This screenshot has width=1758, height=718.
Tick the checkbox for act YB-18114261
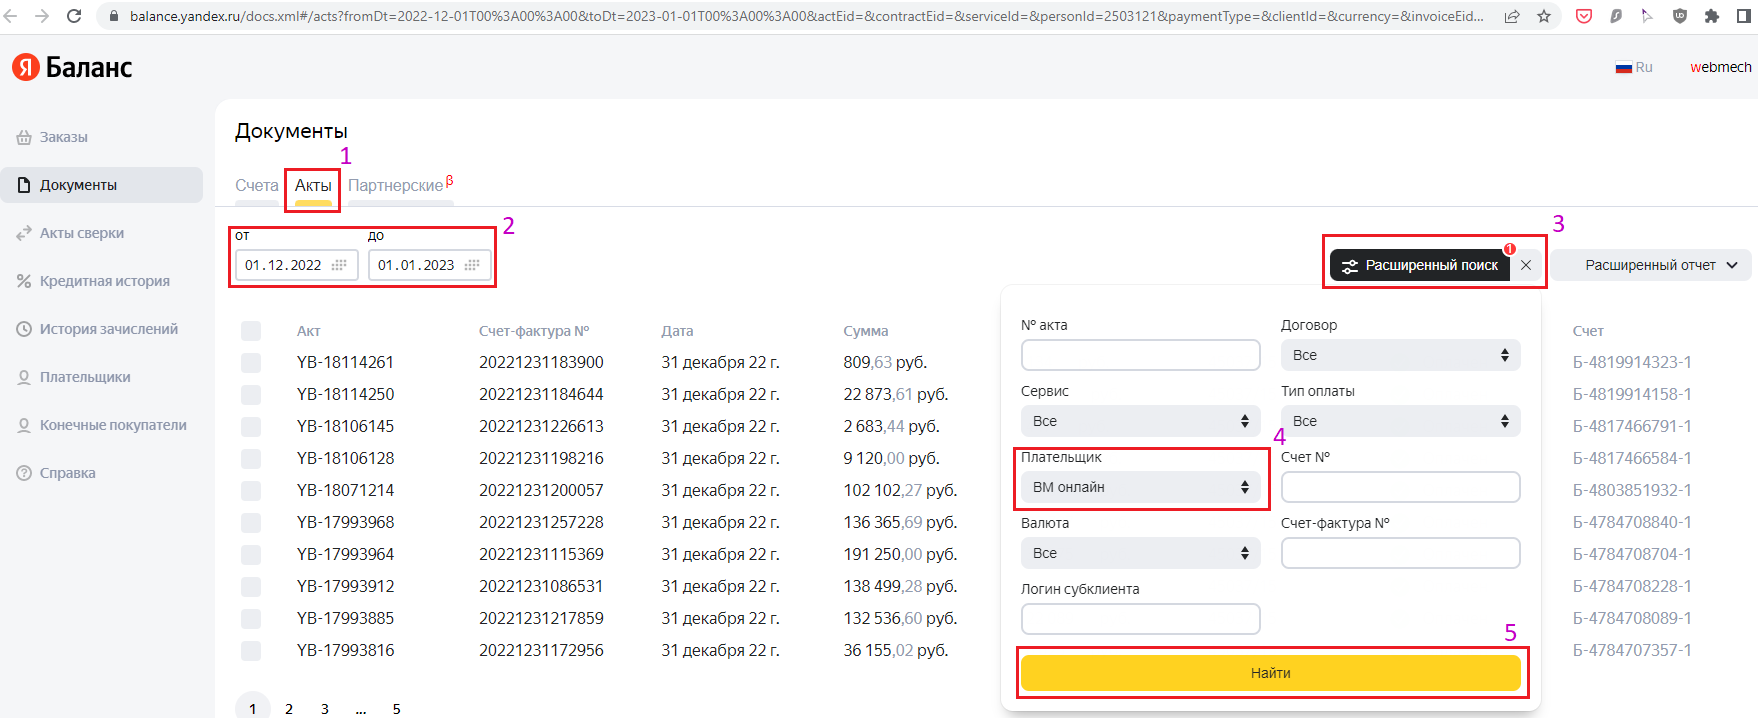click(x=251, y=363)
